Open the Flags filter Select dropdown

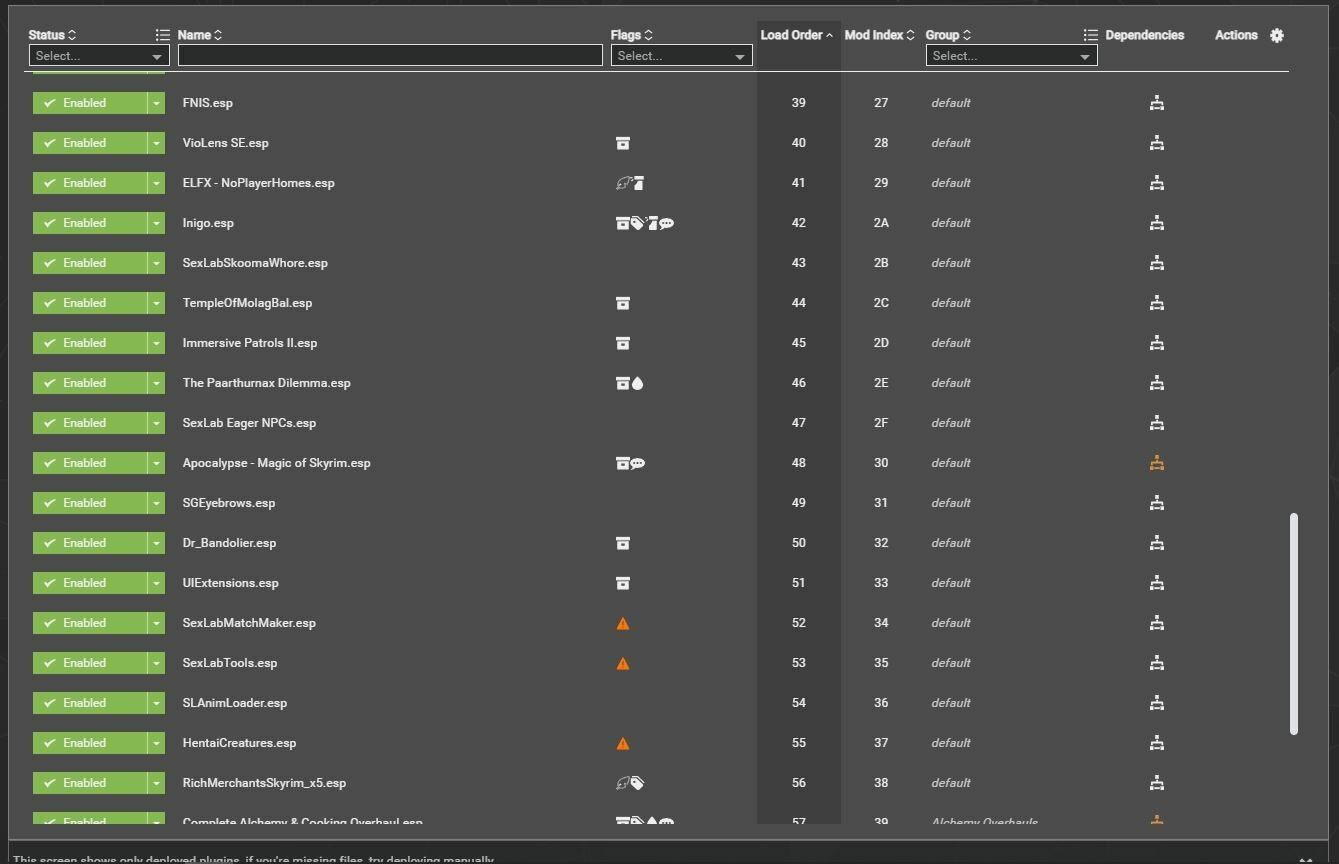tap(682, 56)
